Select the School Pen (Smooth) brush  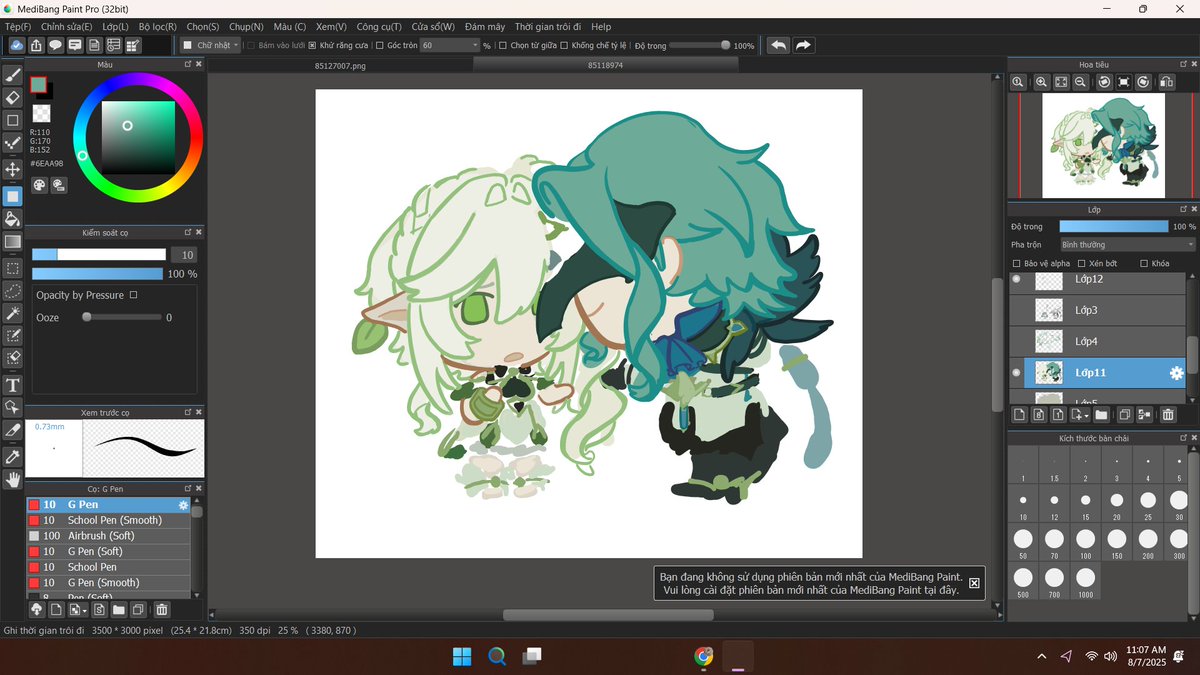(108, 520)
